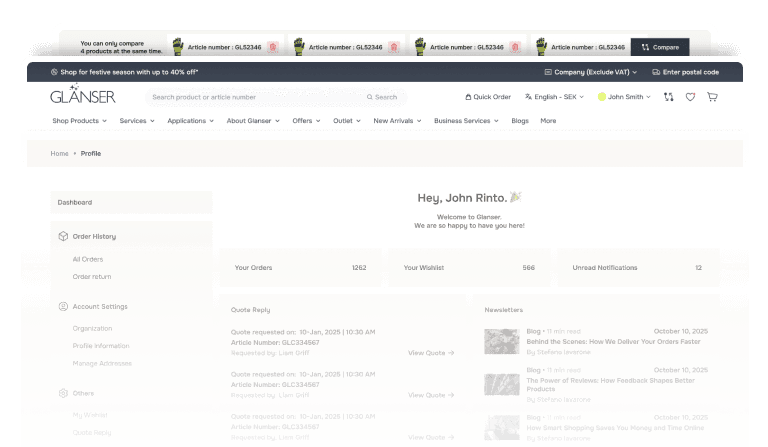Click the Order History box icon
Image resolution: width=768 pixels, height=447 pixels.
(x=63, y=236)
